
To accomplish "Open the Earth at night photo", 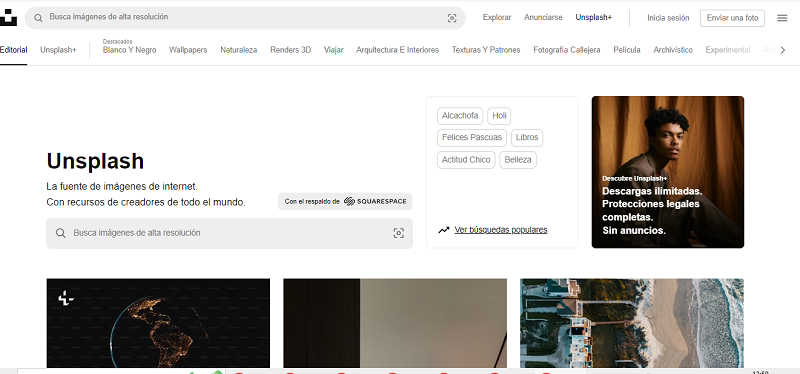I will pos(158,322).
